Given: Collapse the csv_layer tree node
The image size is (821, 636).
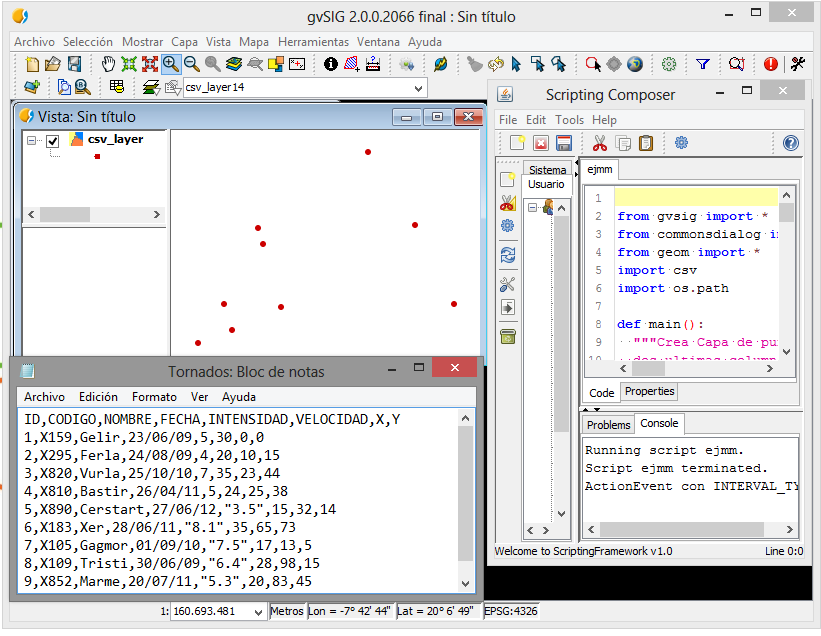Looking at the screenshot, I should click(31, 140).
